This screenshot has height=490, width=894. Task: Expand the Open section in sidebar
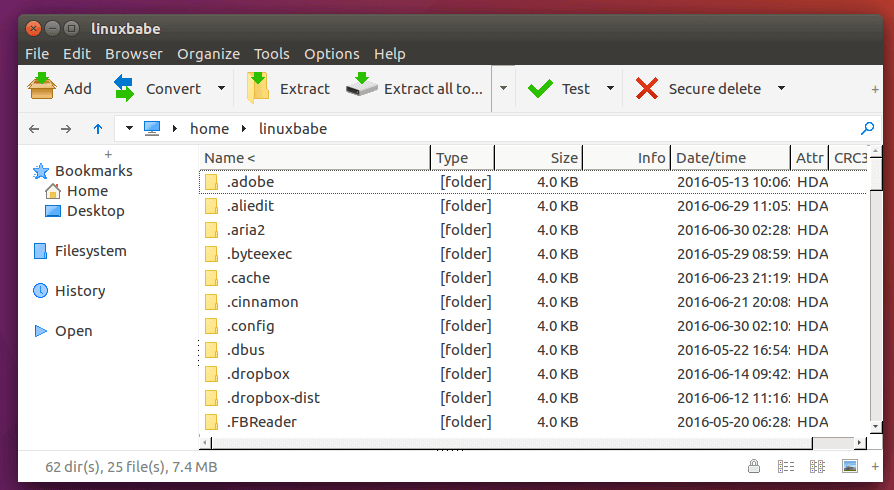(40, 331)
